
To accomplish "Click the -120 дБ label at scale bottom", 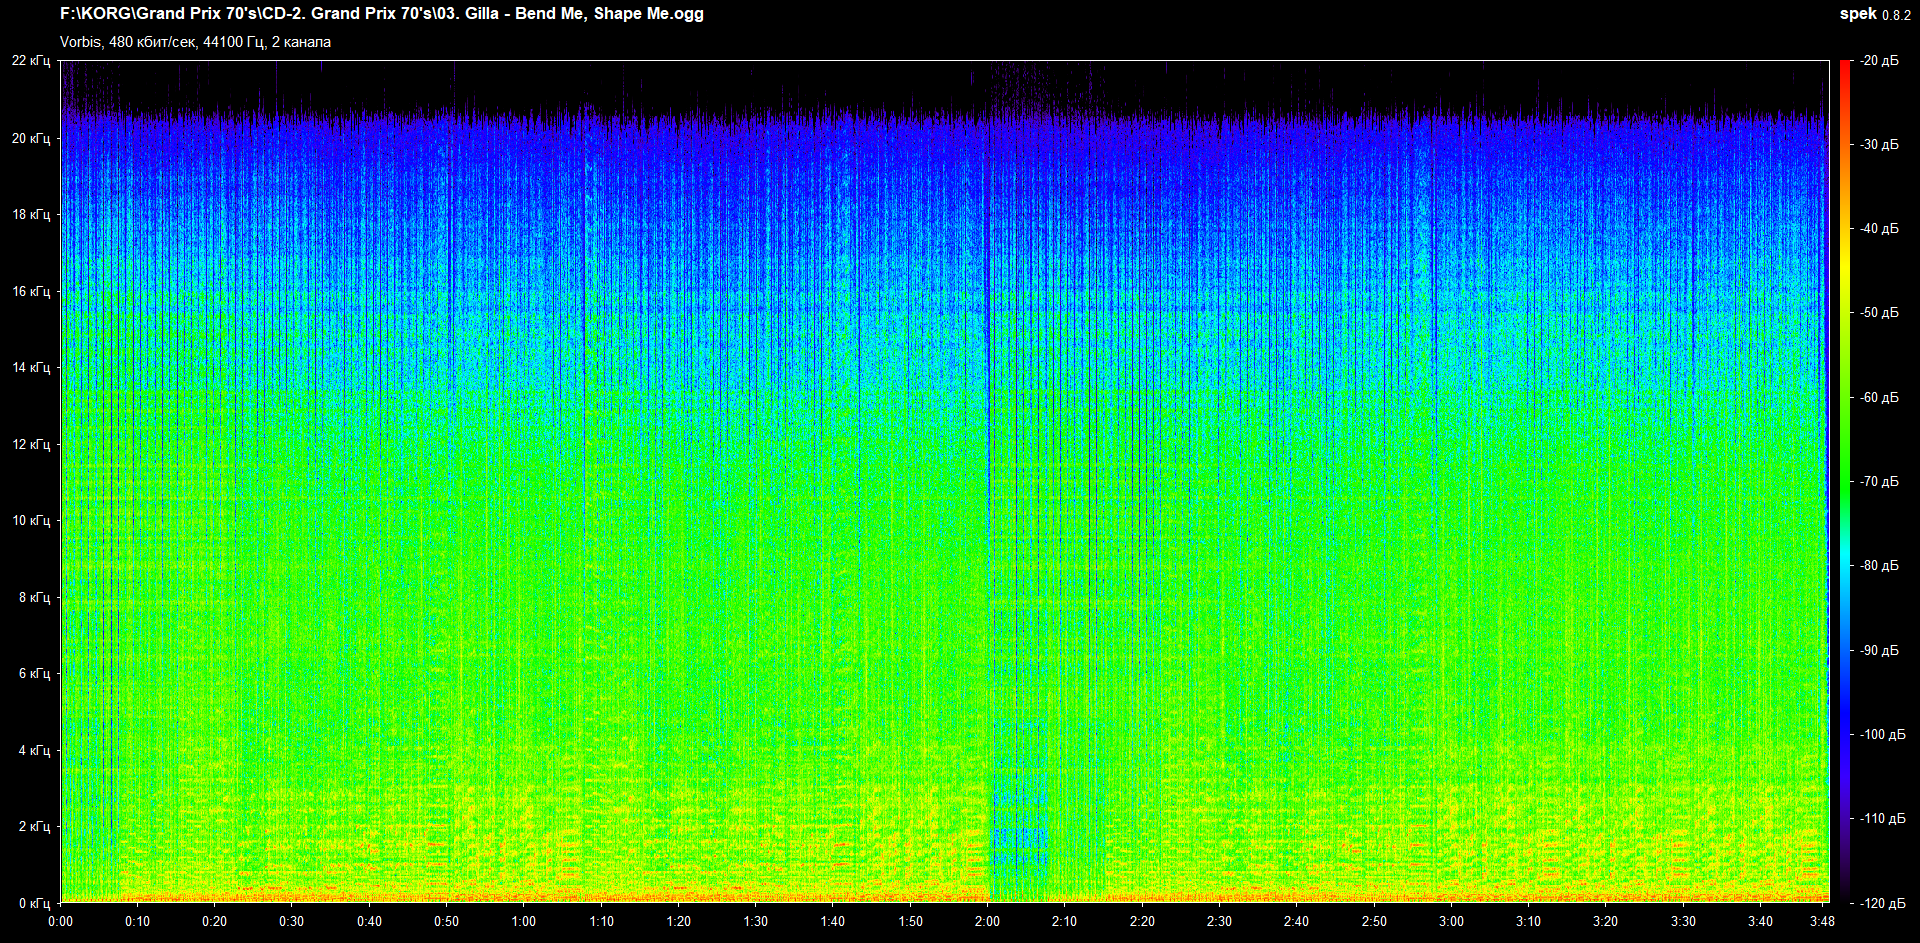I will click(1879, 903).
